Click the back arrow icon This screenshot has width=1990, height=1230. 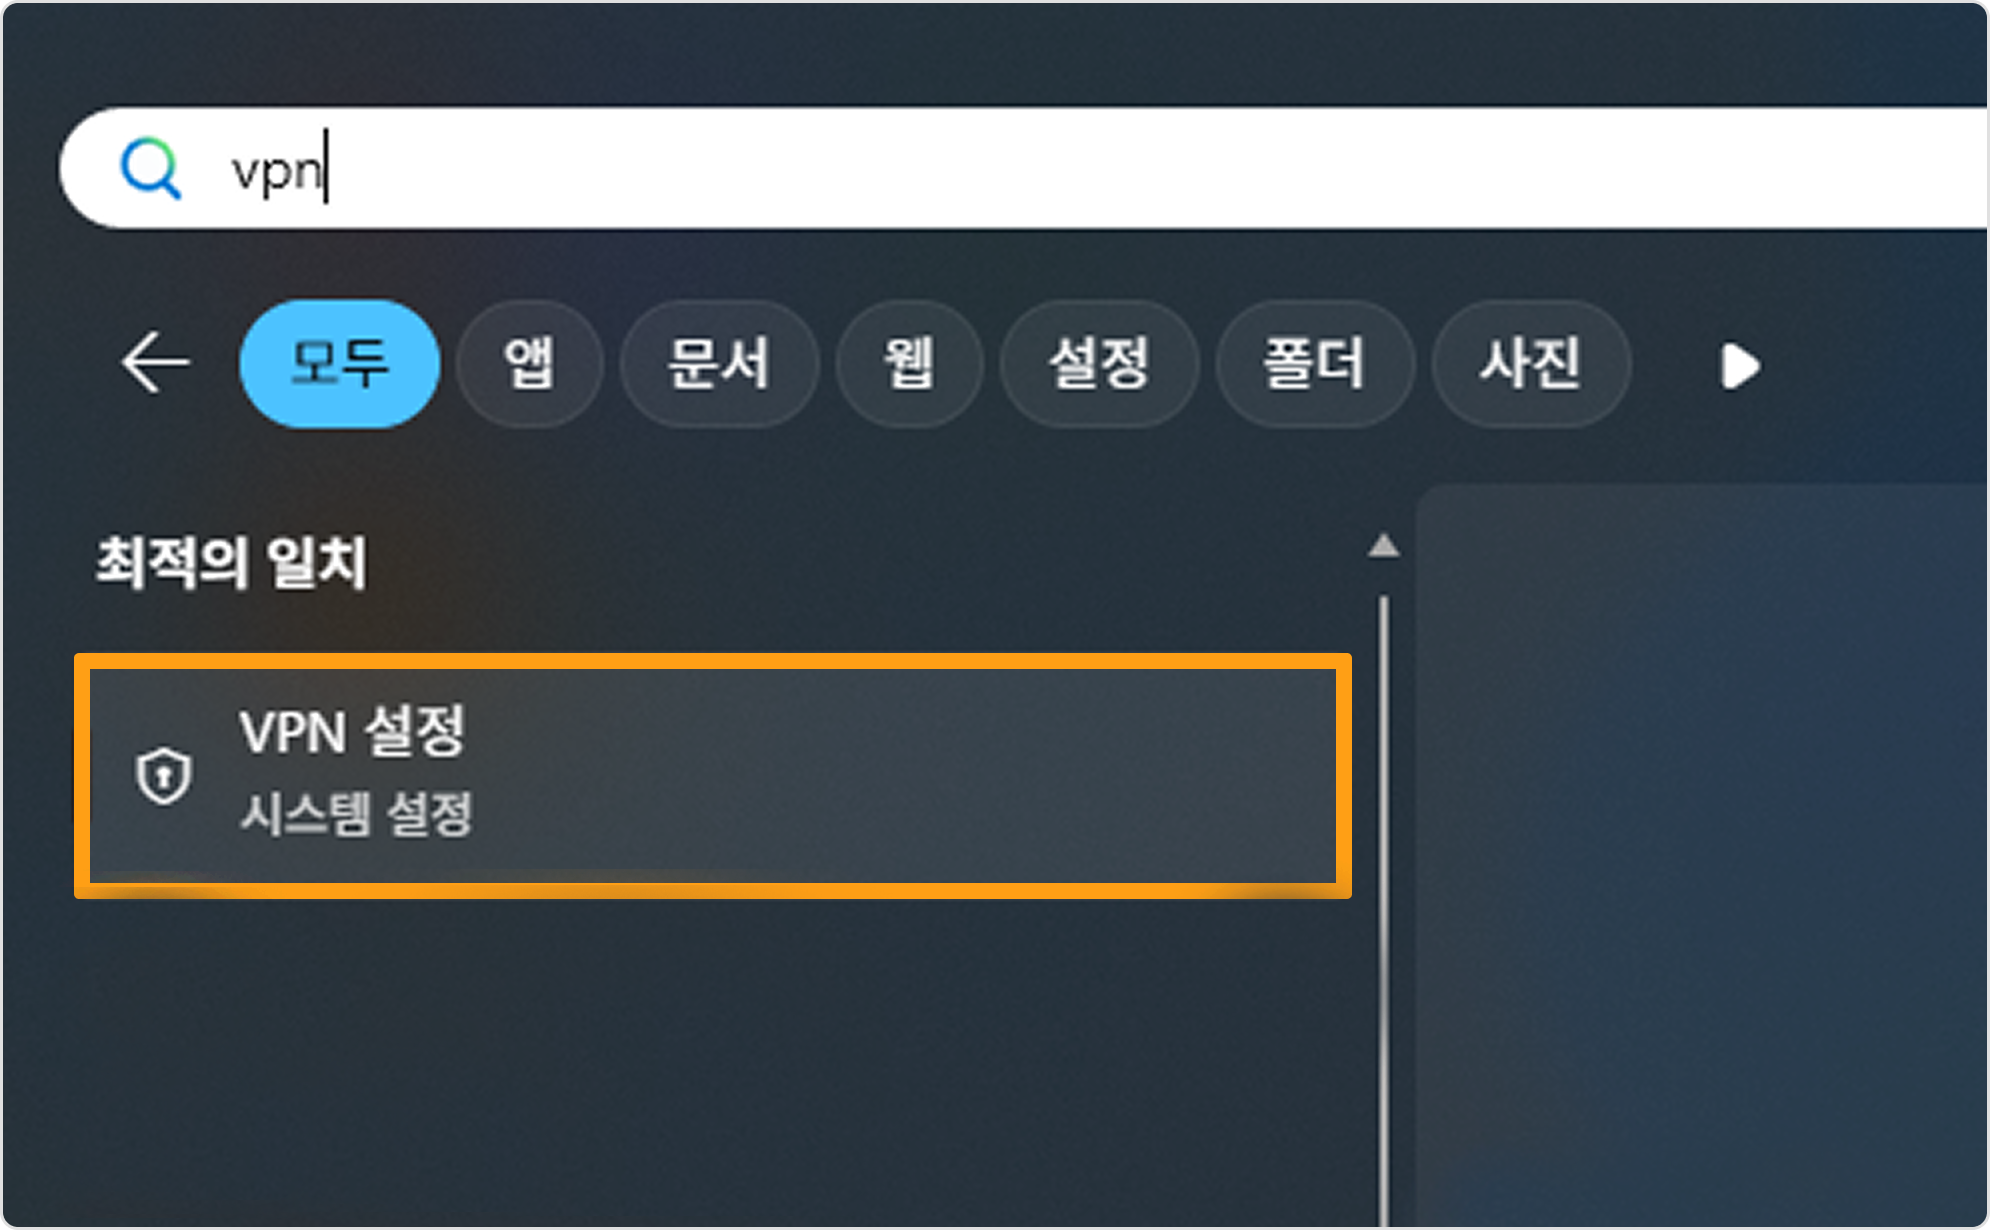pyautogui.click(x=155, y=363)
